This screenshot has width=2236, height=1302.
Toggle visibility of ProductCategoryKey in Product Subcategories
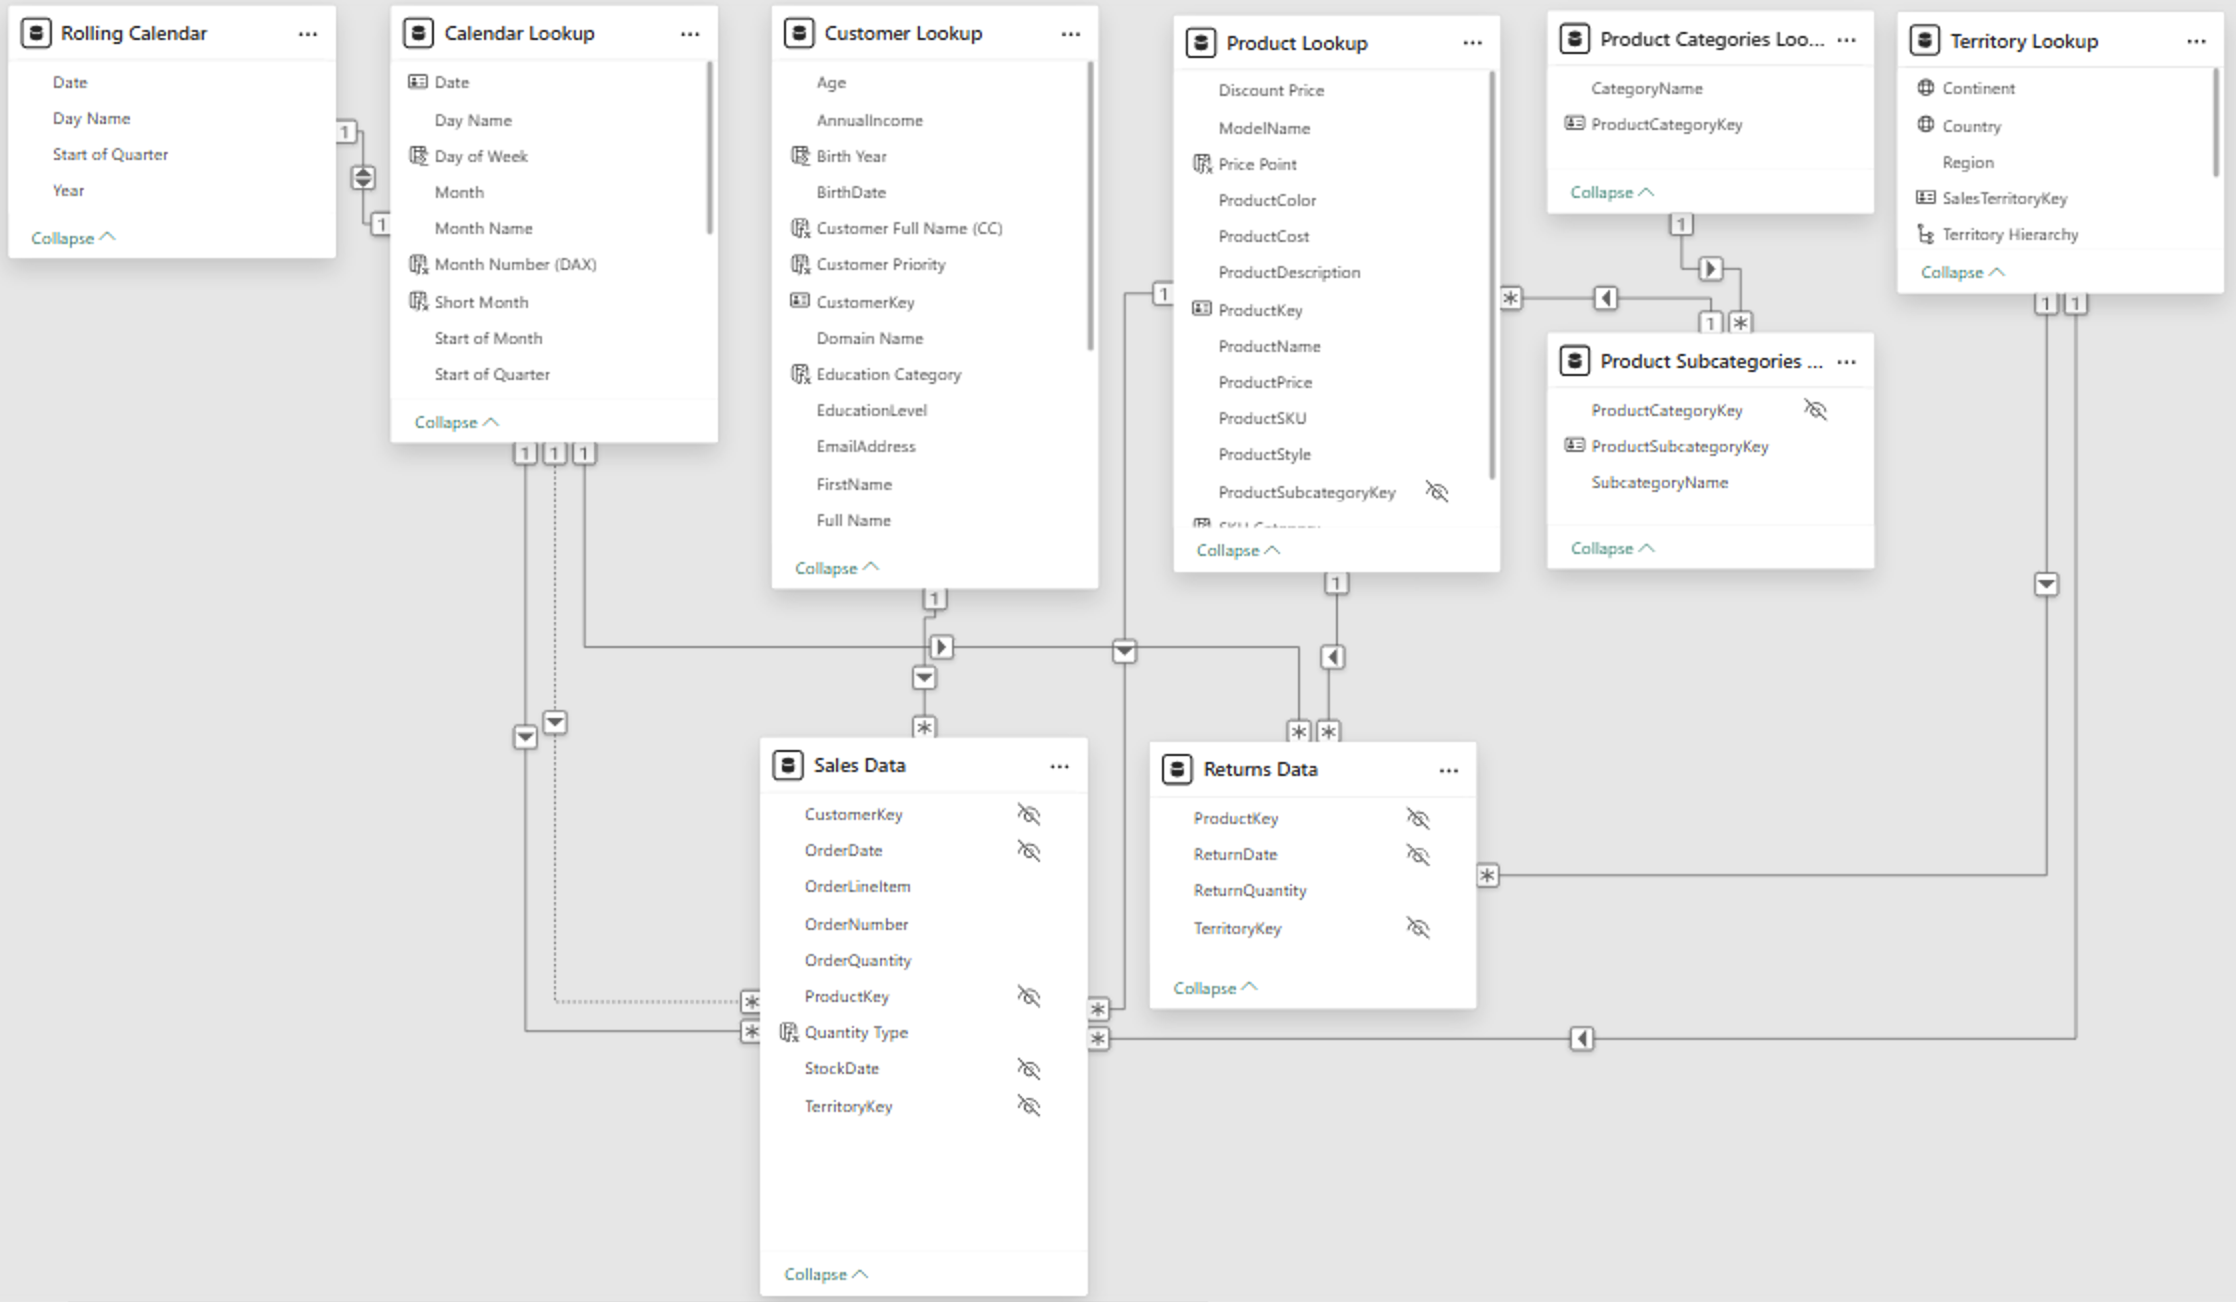pos(1815,410)
